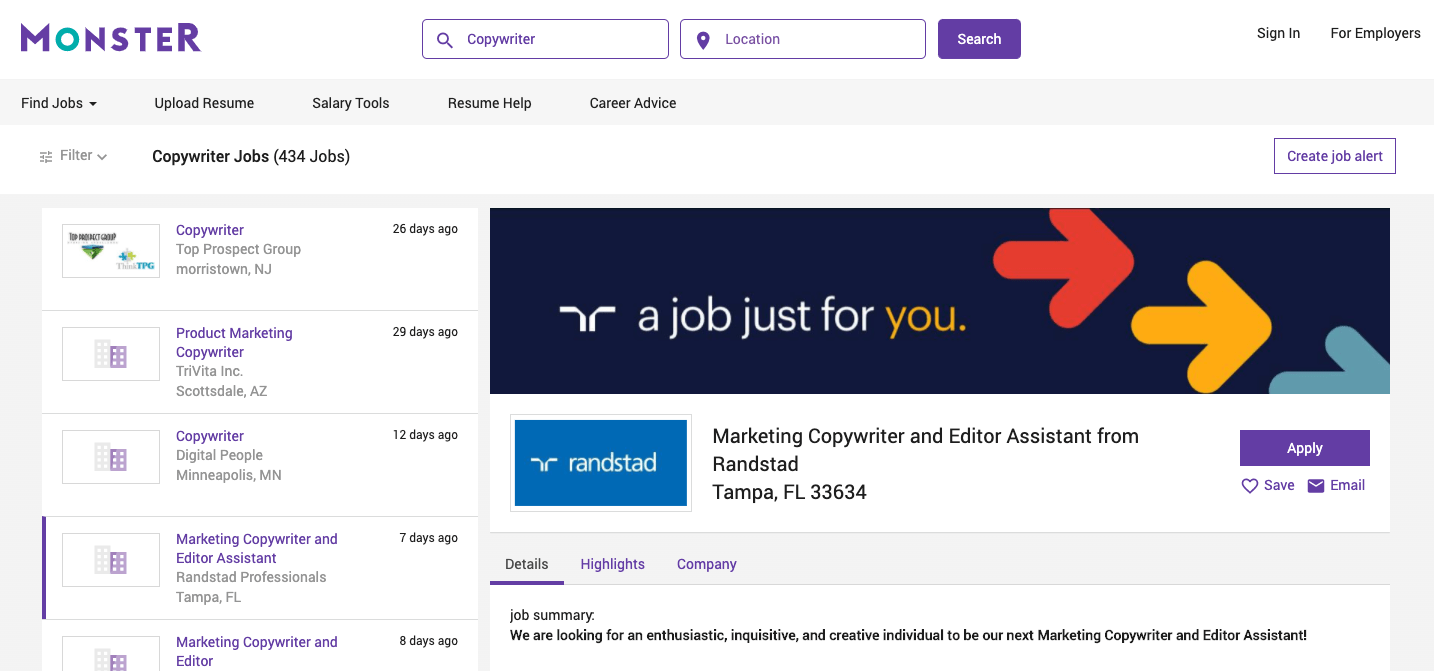Open For Employers link

pyautogui.click(x=1375, y=33)
